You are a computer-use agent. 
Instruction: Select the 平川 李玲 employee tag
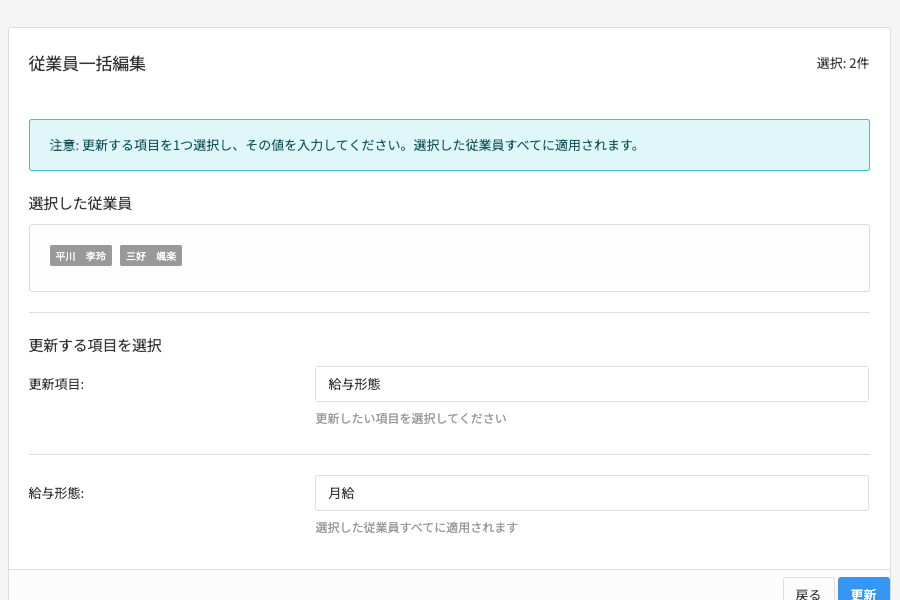81,256
